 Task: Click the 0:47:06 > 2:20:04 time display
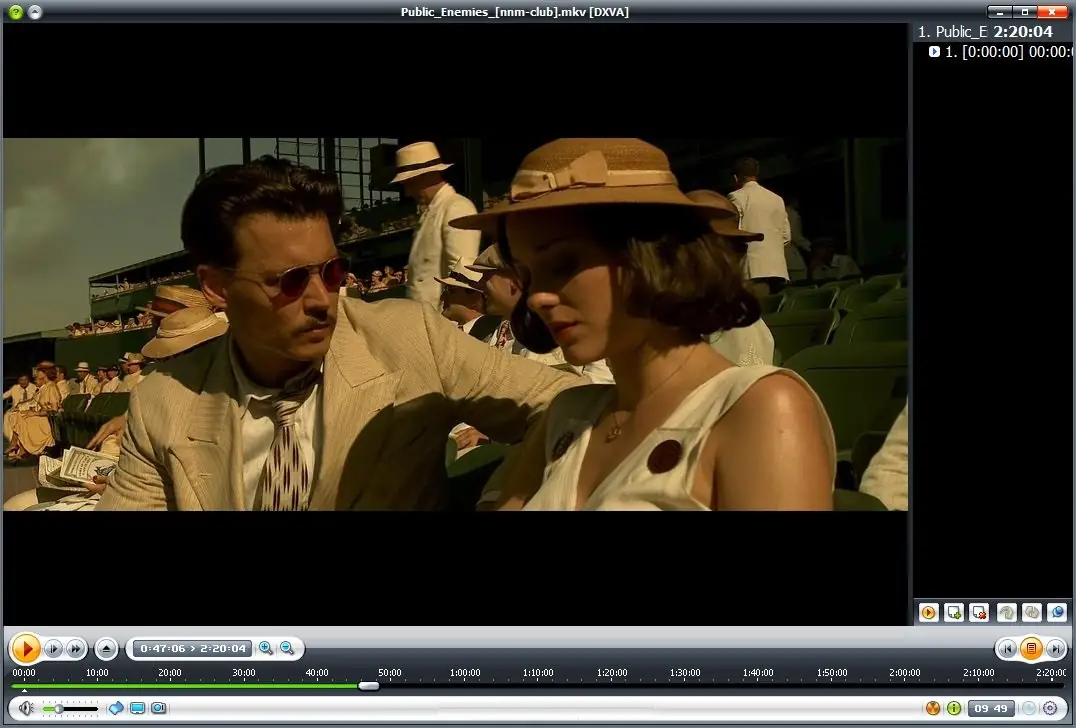[193, 649]
